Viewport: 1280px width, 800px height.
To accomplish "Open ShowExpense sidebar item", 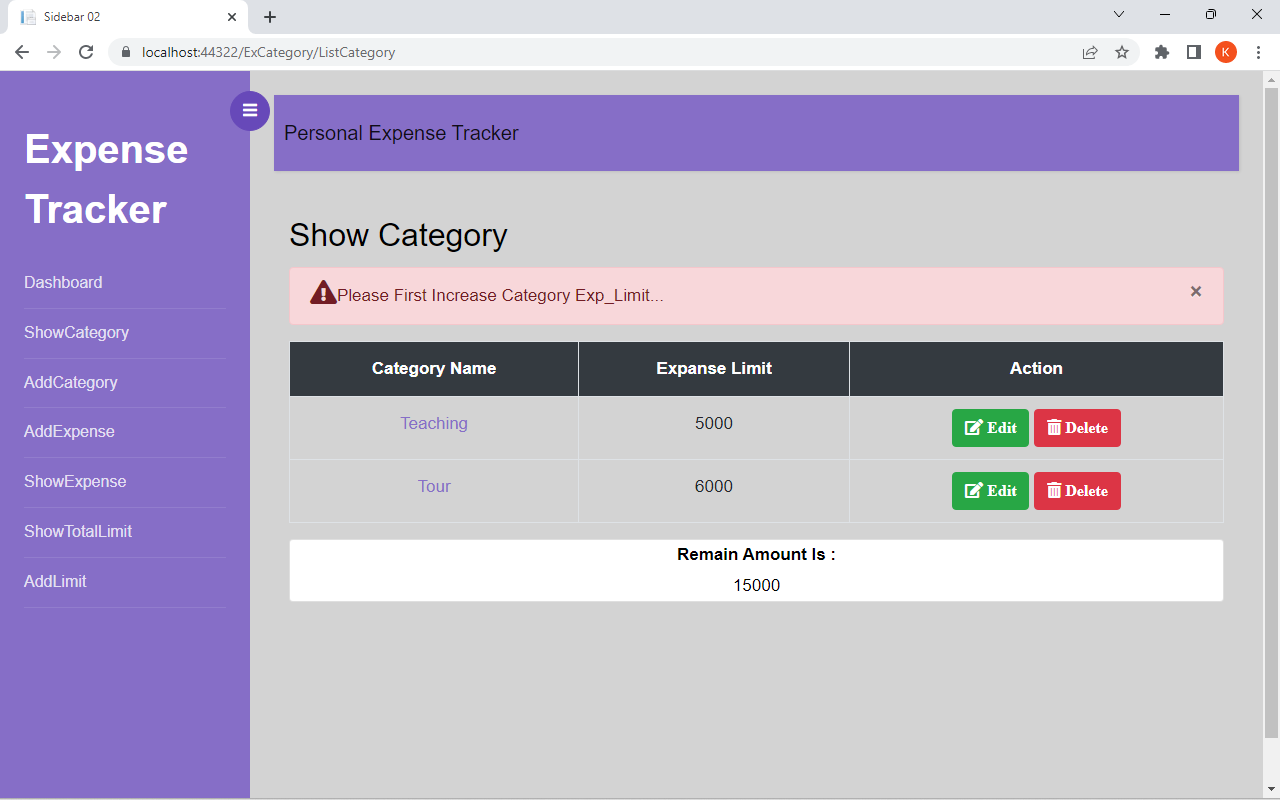I will [75, 481].
